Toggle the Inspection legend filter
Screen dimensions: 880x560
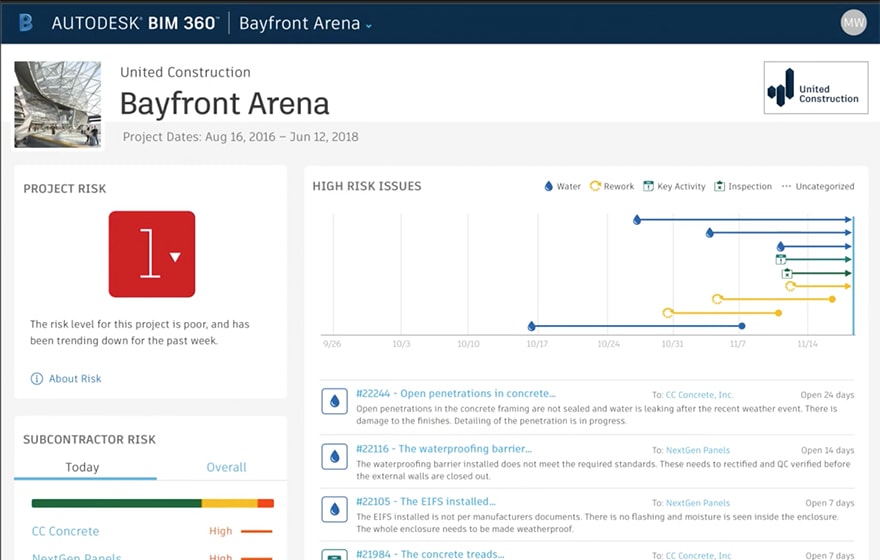(743, 186)
